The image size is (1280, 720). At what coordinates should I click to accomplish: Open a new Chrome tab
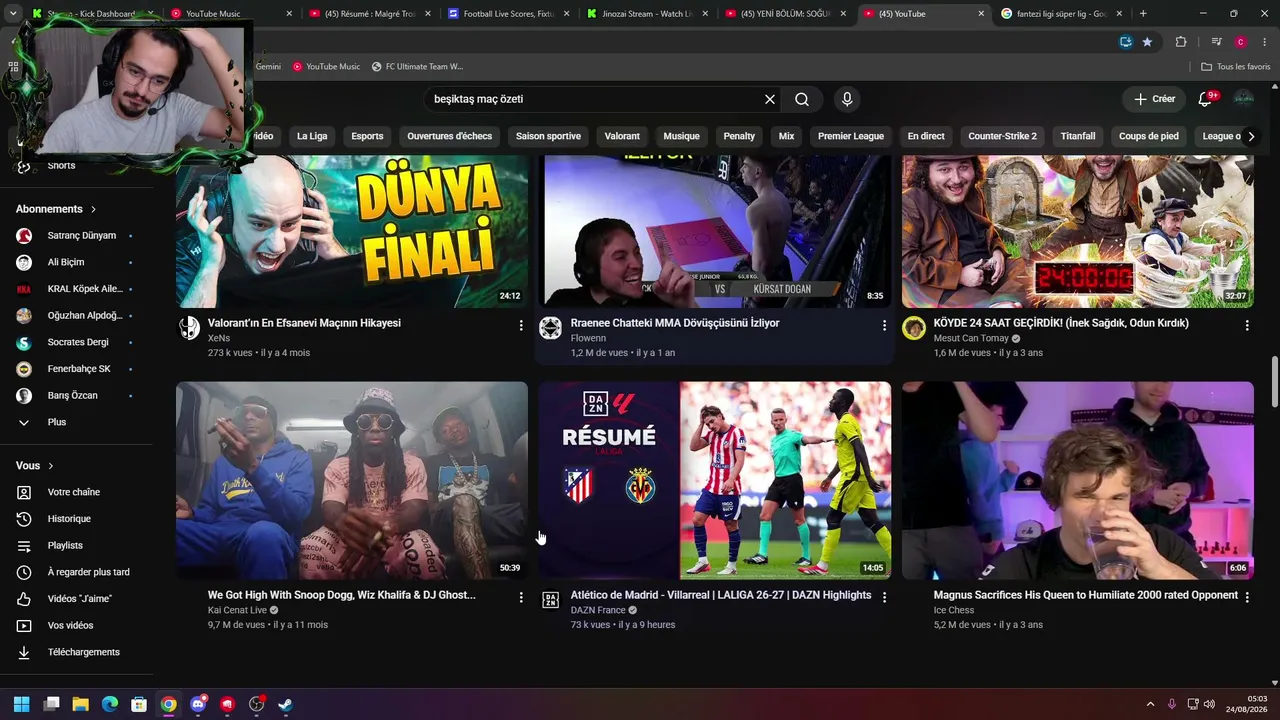pos(1143,14)
